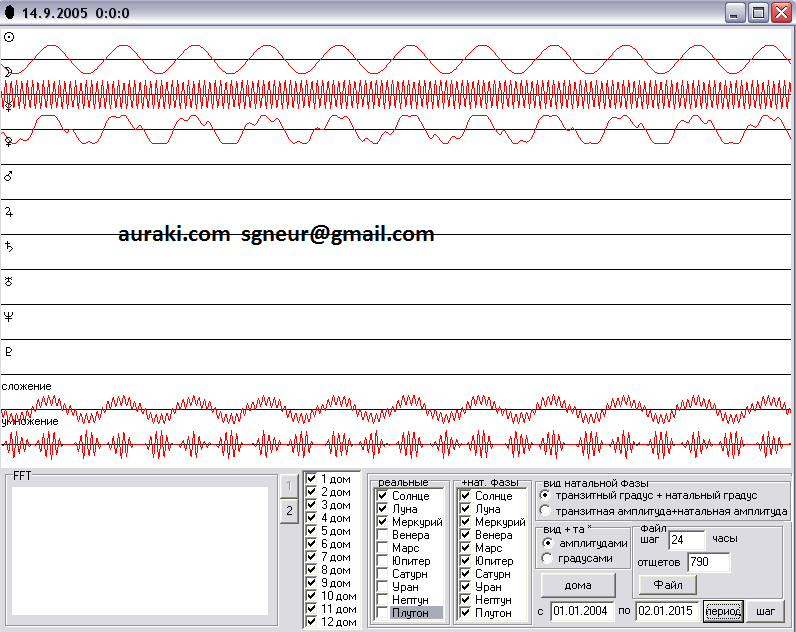Select the градусами radio button
This screenshot has width=796, height=632.
[547, 558]
